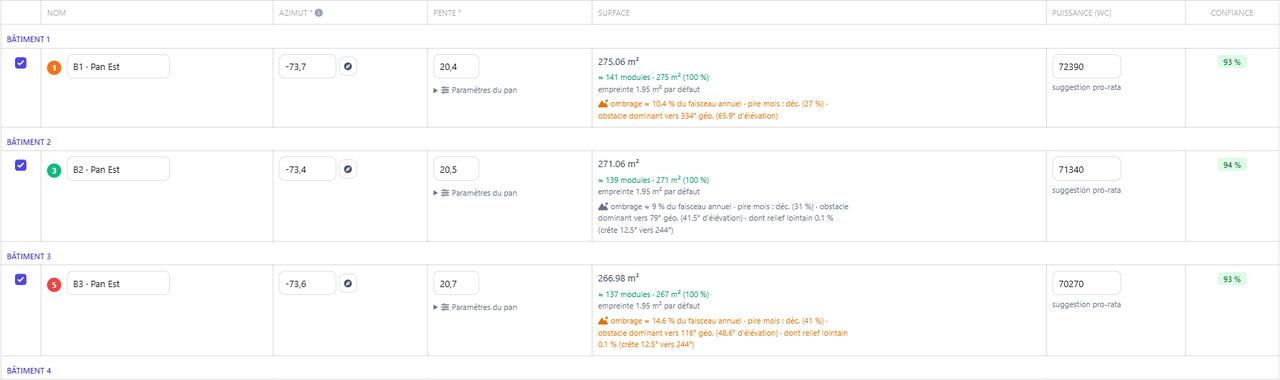The width and height of the screenshot is (1280, 380).
Task: Click the SURFACE column header
Action: [614, 13]
